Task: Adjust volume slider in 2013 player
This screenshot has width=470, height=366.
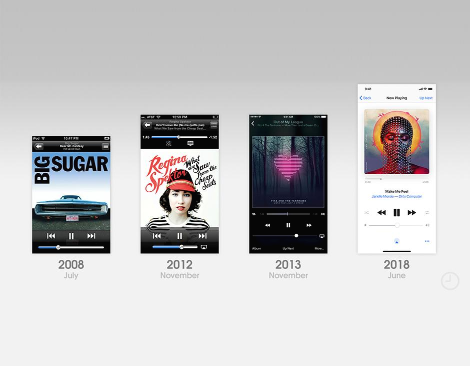Action: 285,236
